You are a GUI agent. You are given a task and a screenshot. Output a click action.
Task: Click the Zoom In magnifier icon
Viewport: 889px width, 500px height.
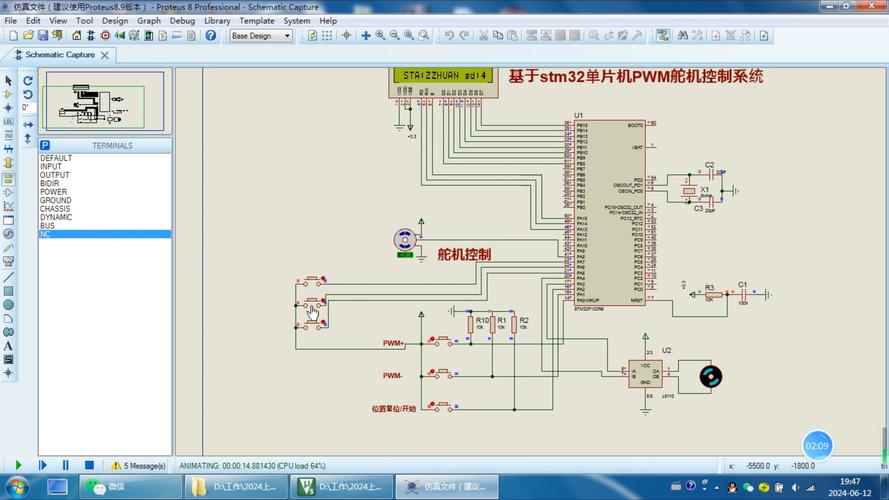pyautogui.click(x=380, y=36)
